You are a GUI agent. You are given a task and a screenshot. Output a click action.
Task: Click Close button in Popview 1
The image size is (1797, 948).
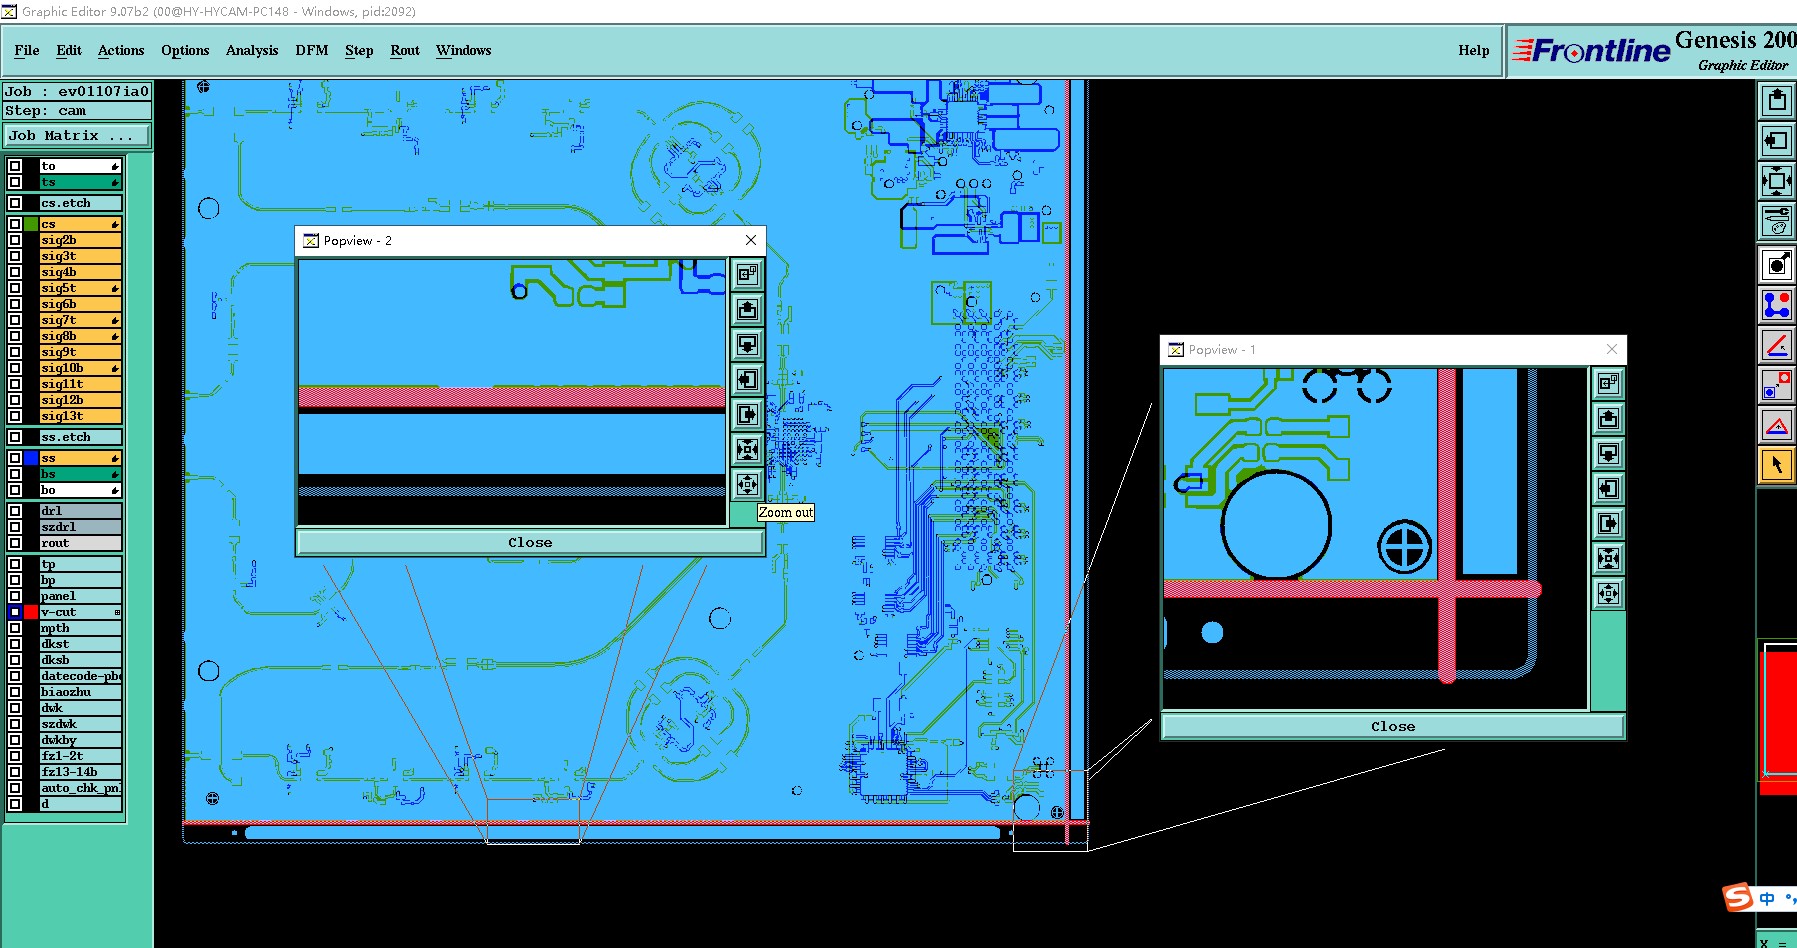point(1393,726)
